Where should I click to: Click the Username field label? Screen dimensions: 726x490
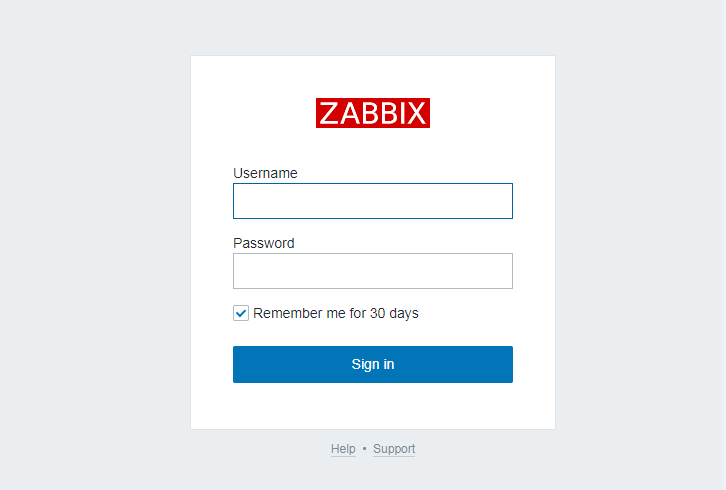[265, 173]
